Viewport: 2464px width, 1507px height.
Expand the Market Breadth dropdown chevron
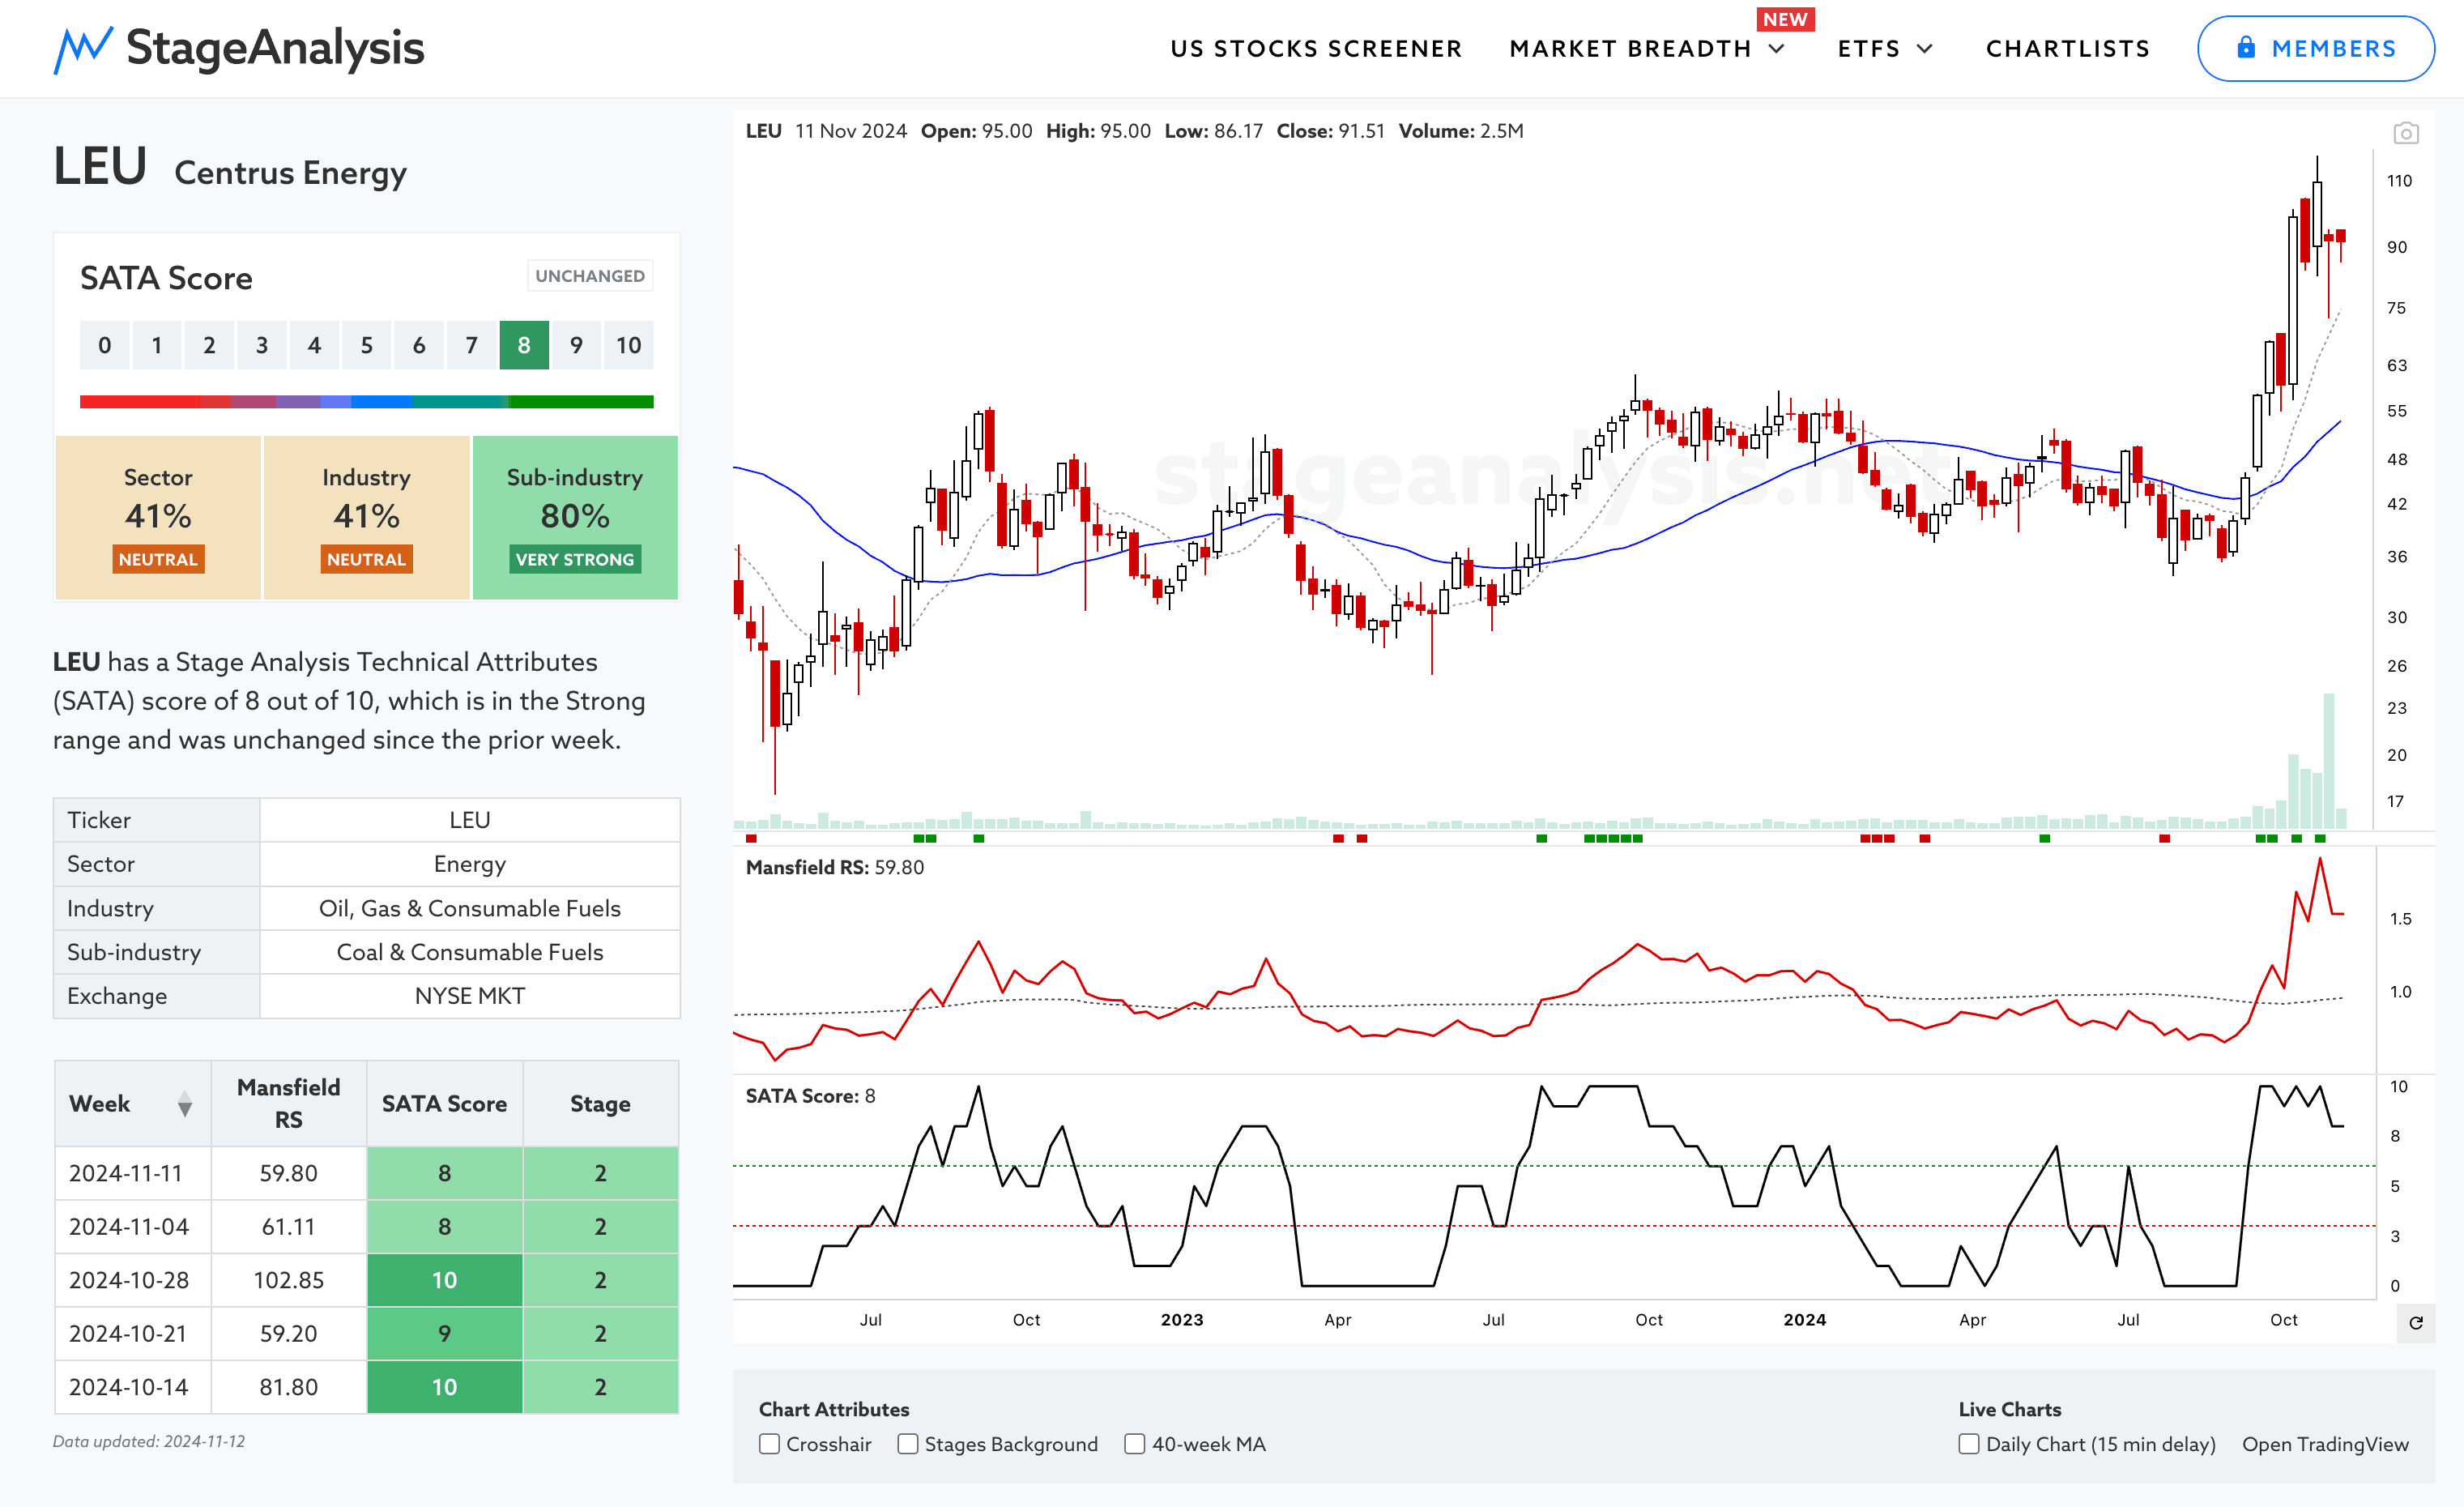[x=1777, y=49]
